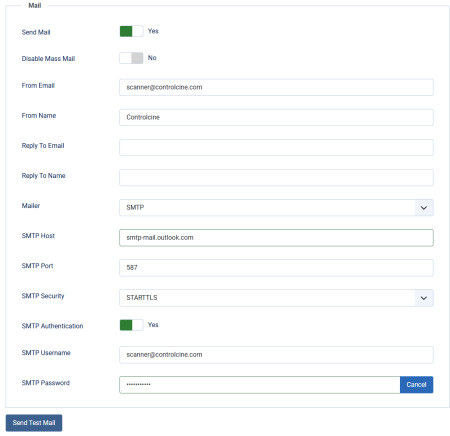
Task: Click into the Reply To Email field
Action: pyautogui.click(x=276, y=147)
